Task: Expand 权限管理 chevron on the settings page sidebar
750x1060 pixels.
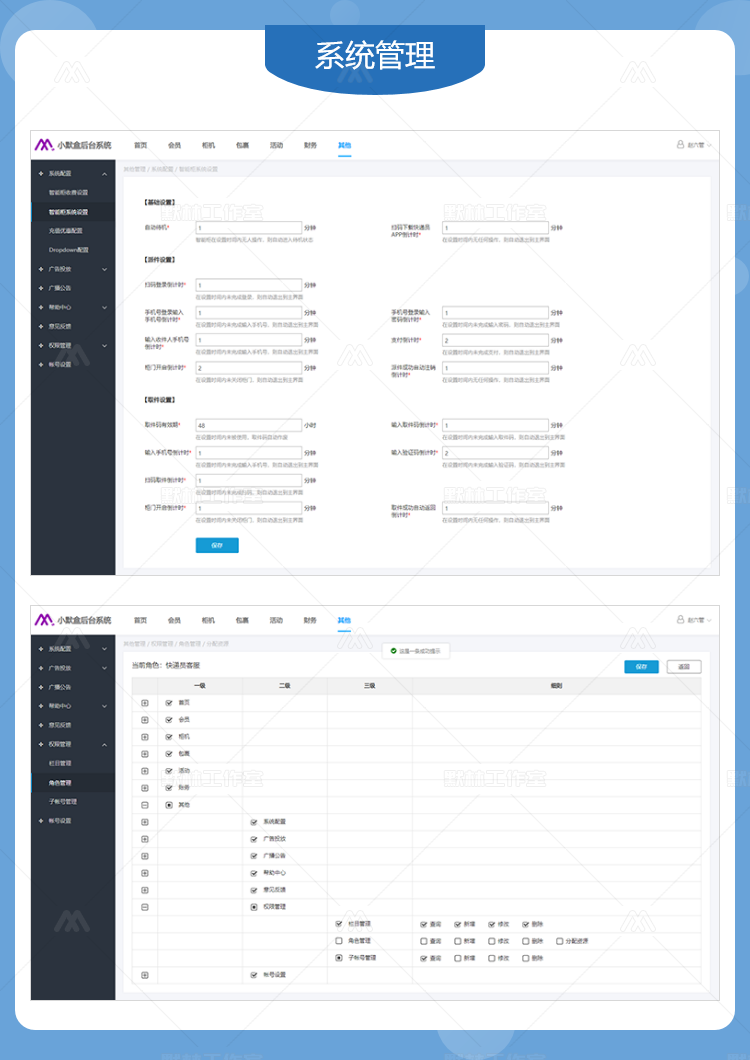Action: (x=104, y=345)
